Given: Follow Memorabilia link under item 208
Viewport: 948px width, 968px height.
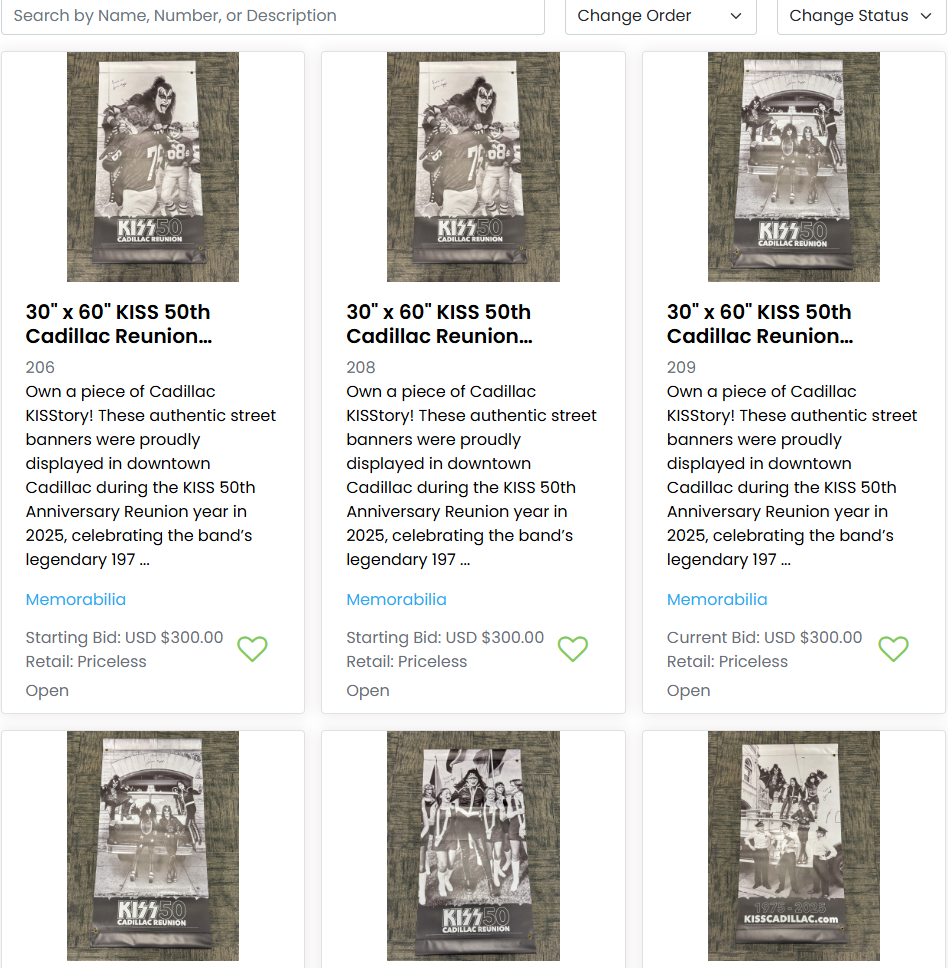Looking at the screenshot, I should (x=396, y=599).
